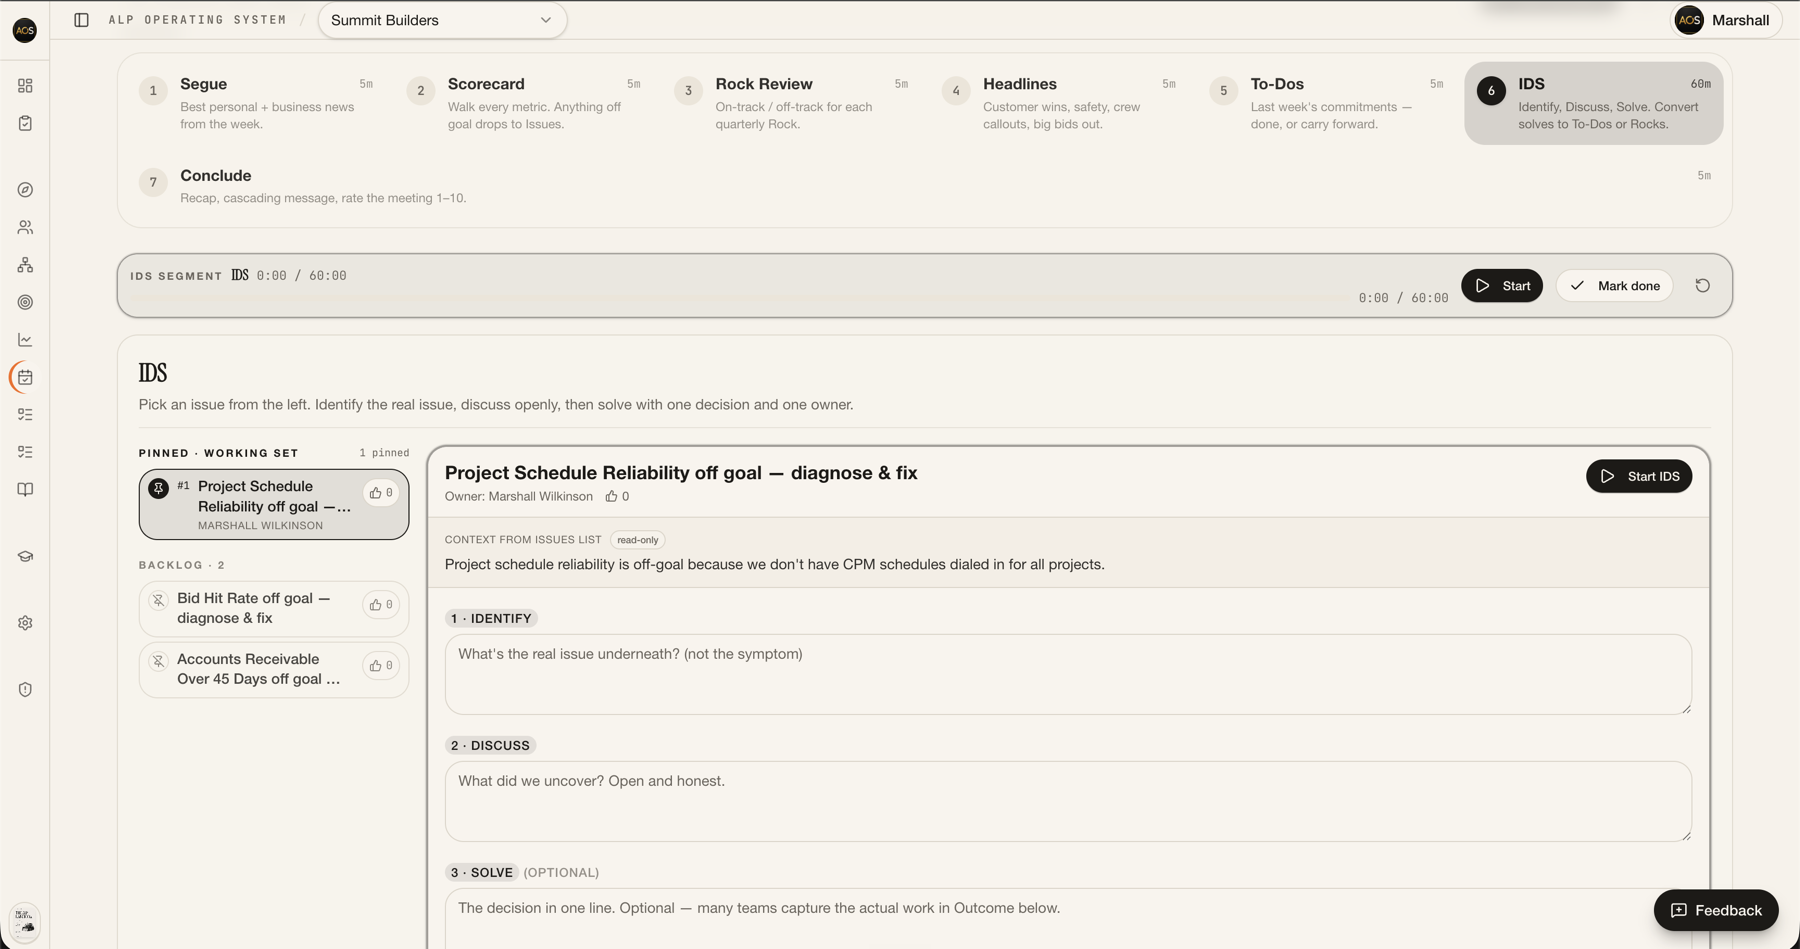The height and width of the screenshot is (949, 1800).
Task: Collapse the sidebar panel toggle
Action: tap(82, 20)
